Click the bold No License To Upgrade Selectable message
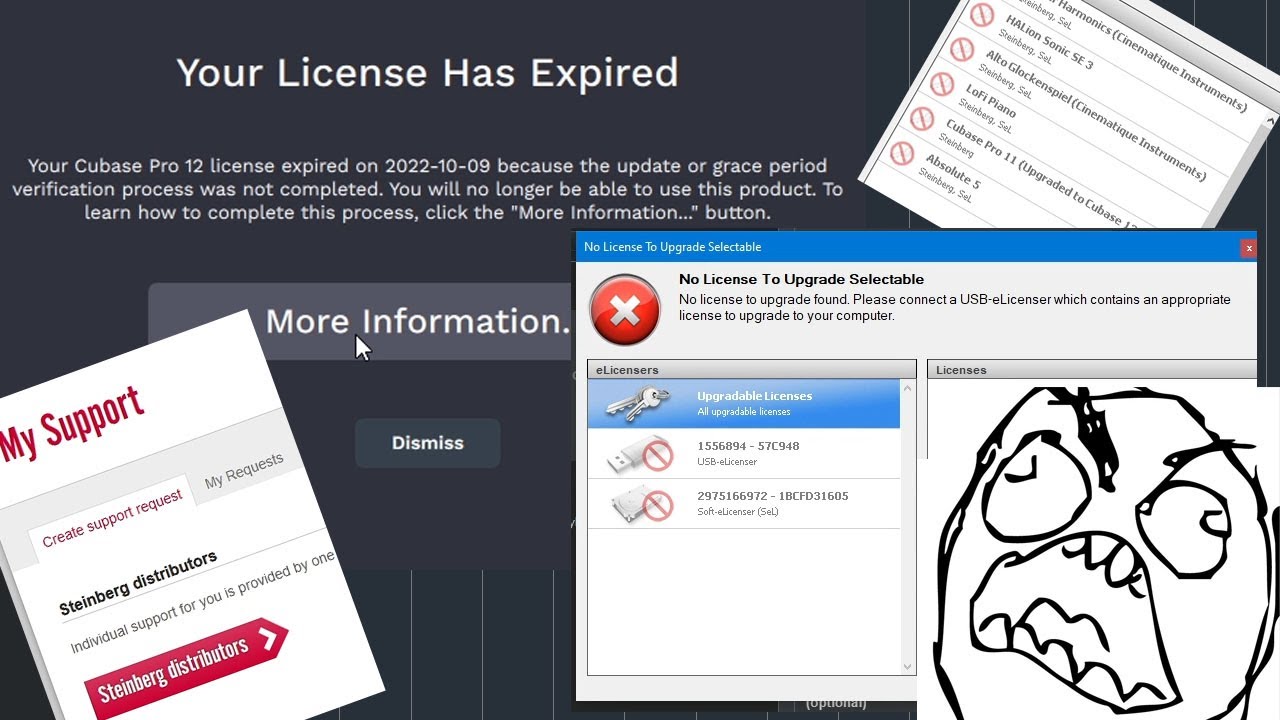The image size is (1280, 720). pos(801,279)
